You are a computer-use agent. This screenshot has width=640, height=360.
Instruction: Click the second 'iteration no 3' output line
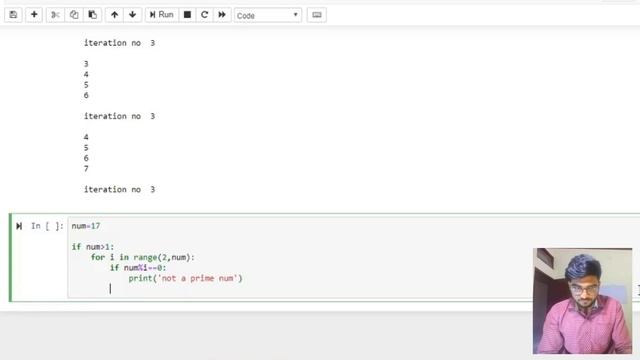point(119,116)
